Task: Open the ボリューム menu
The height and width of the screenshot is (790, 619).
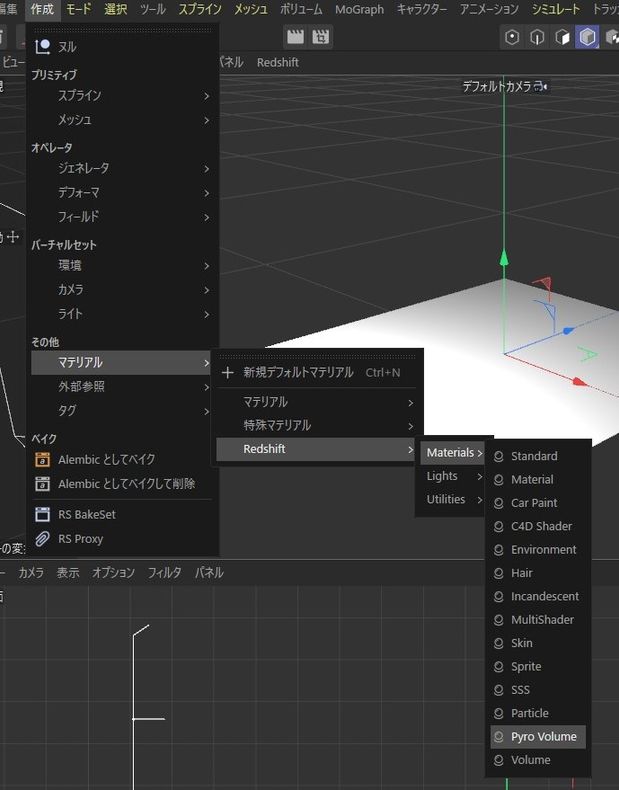Action: pyautogui.click(x=301, y=9)
